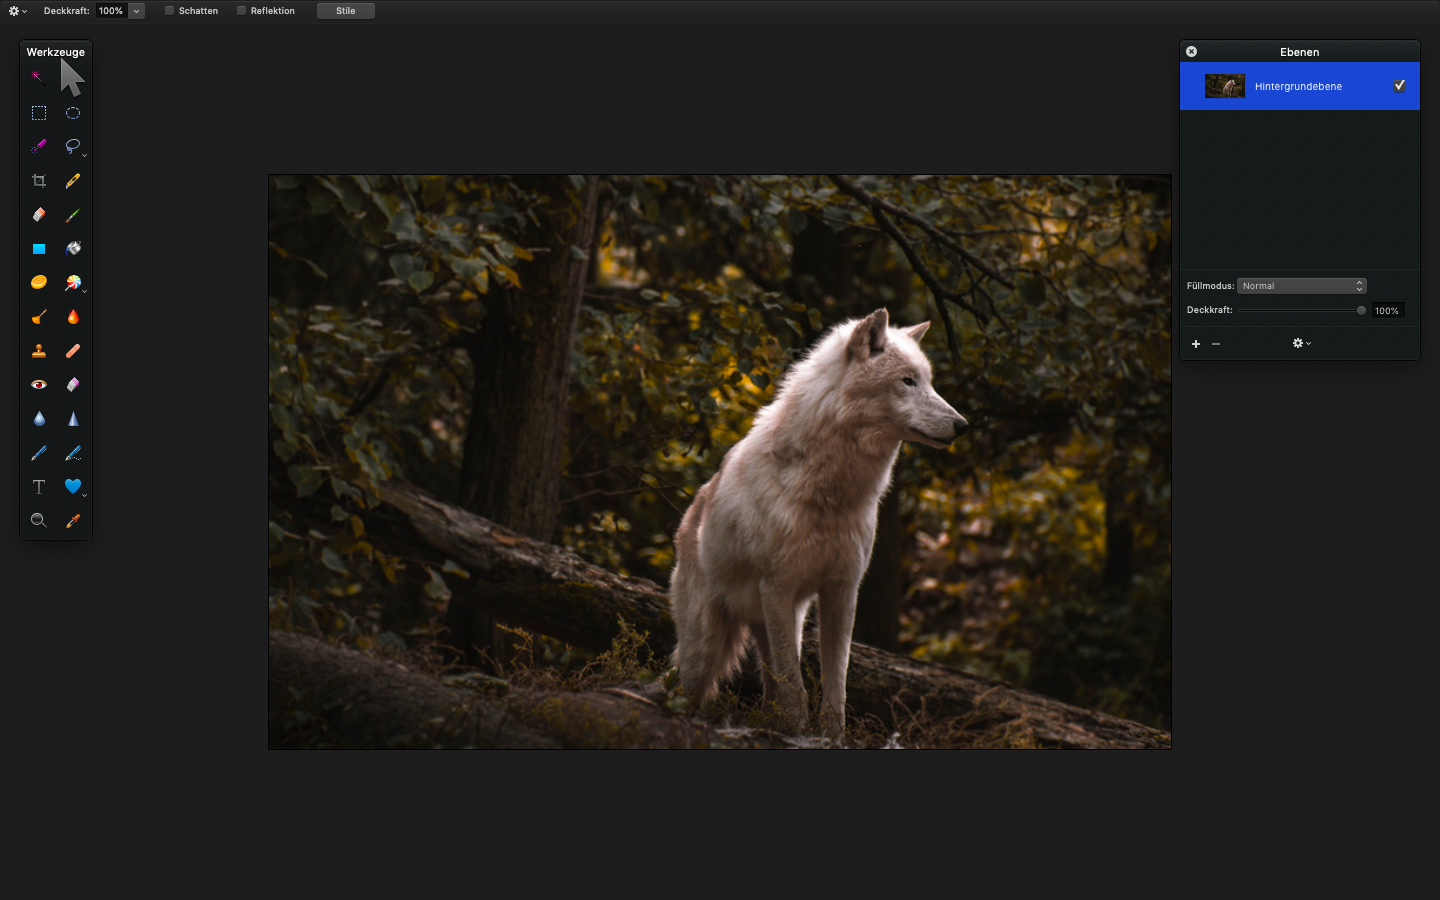
Task: Choose the Rectangular Marquee tool
Action: coord(39,113)
